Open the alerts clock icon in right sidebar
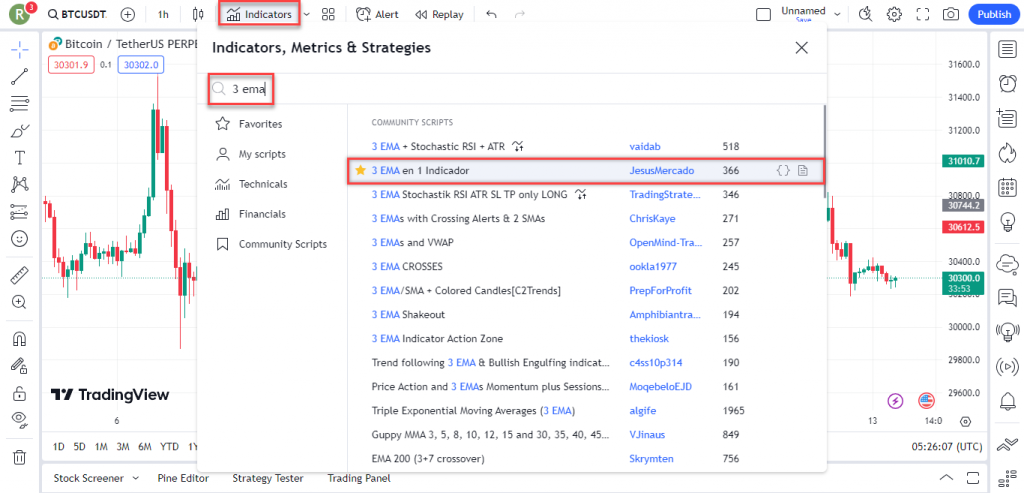Image resolution: width=1024 pixels, height=493 pixels. [x=1007, y=79]
